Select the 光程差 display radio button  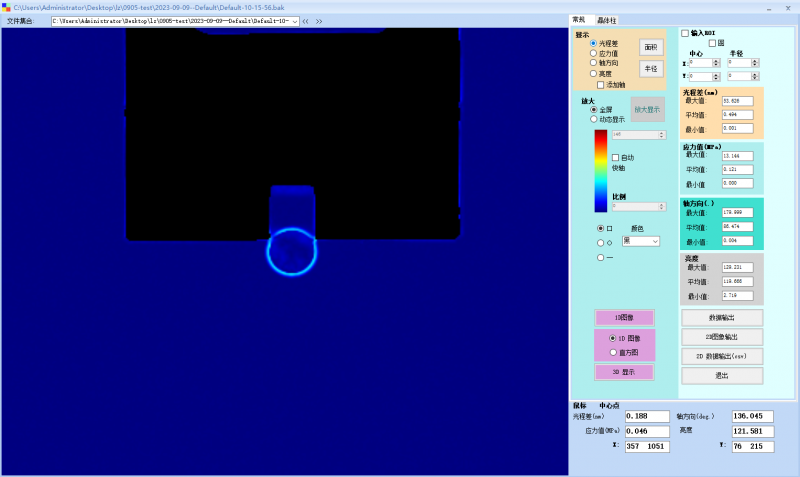tap(593, 43)
